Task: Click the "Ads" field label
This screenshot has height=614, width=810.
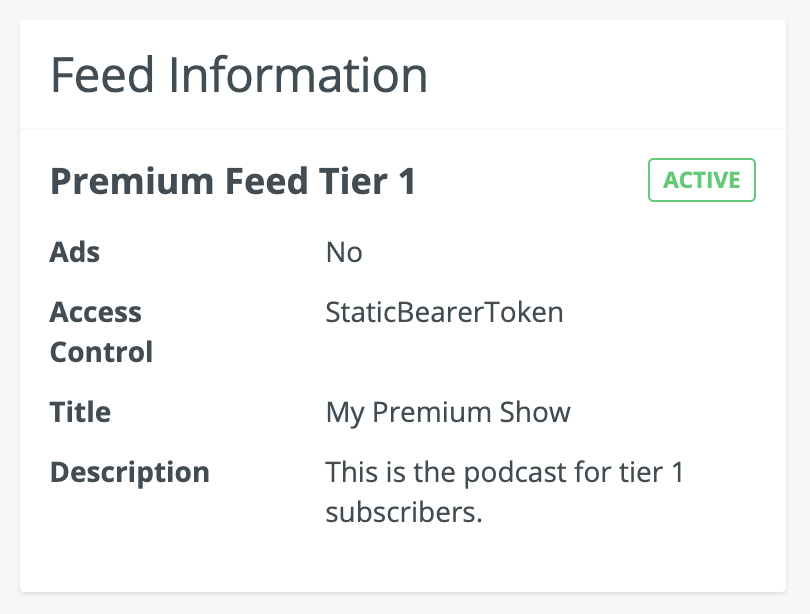Action: [75, 252]
